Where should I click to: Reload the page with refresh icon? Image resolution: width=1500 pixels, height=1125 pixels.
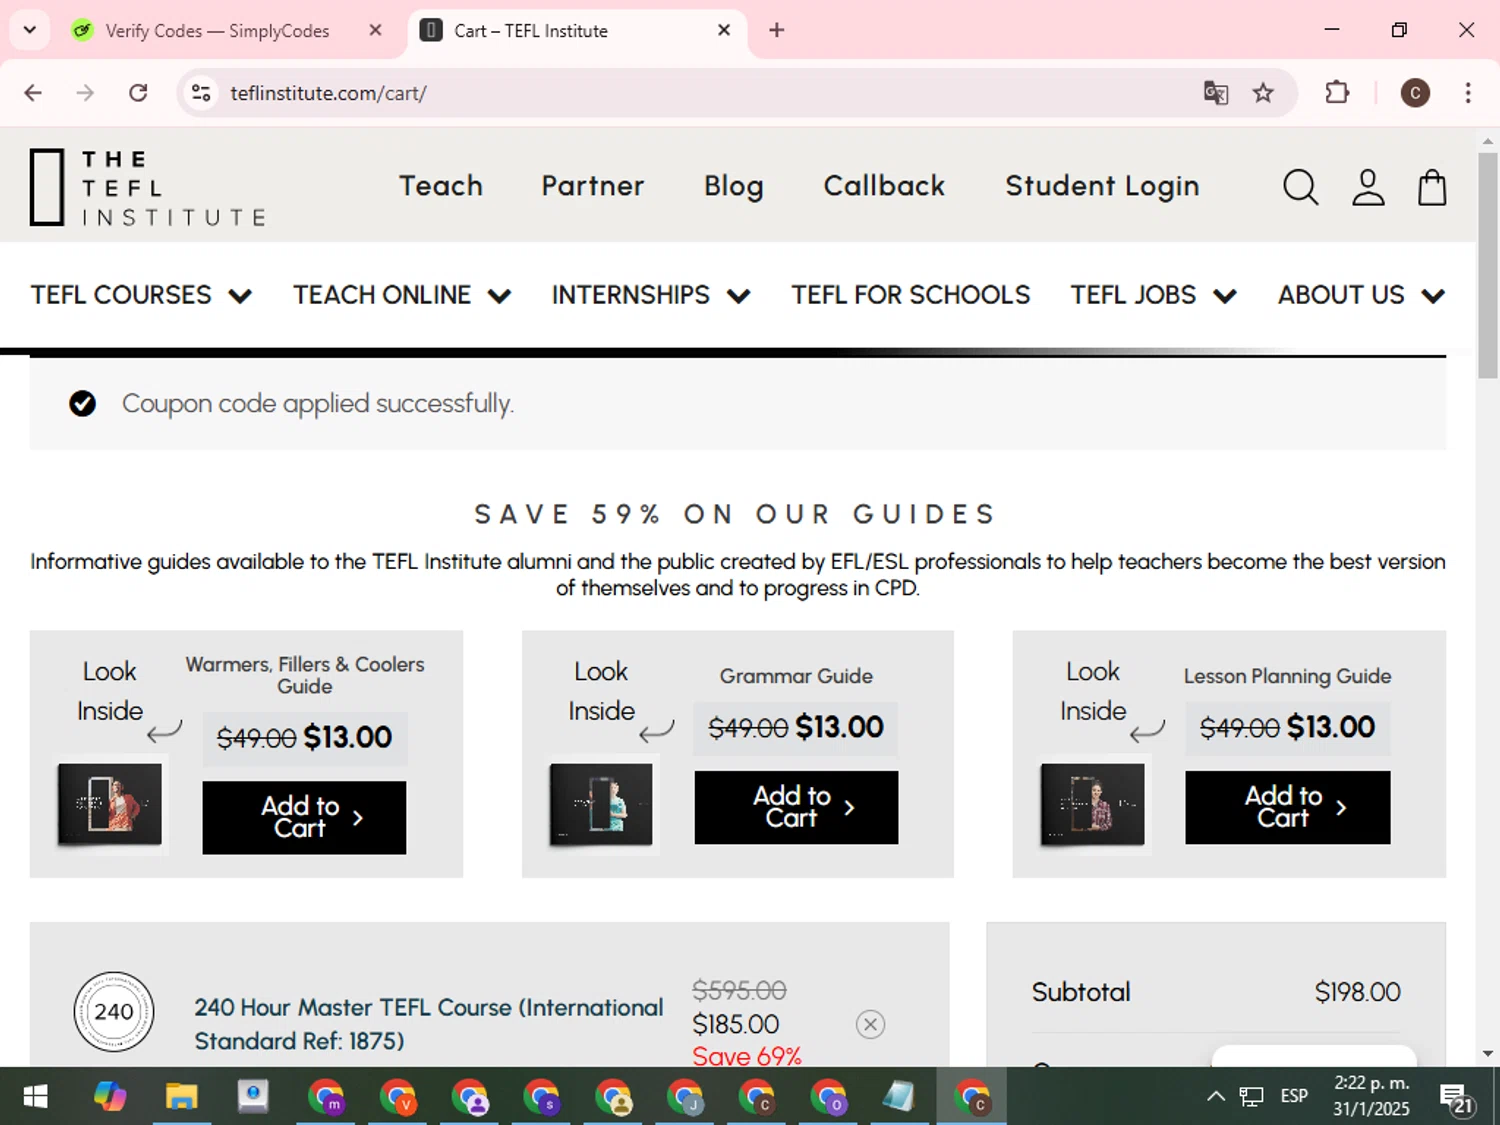[x=138, y=93]
